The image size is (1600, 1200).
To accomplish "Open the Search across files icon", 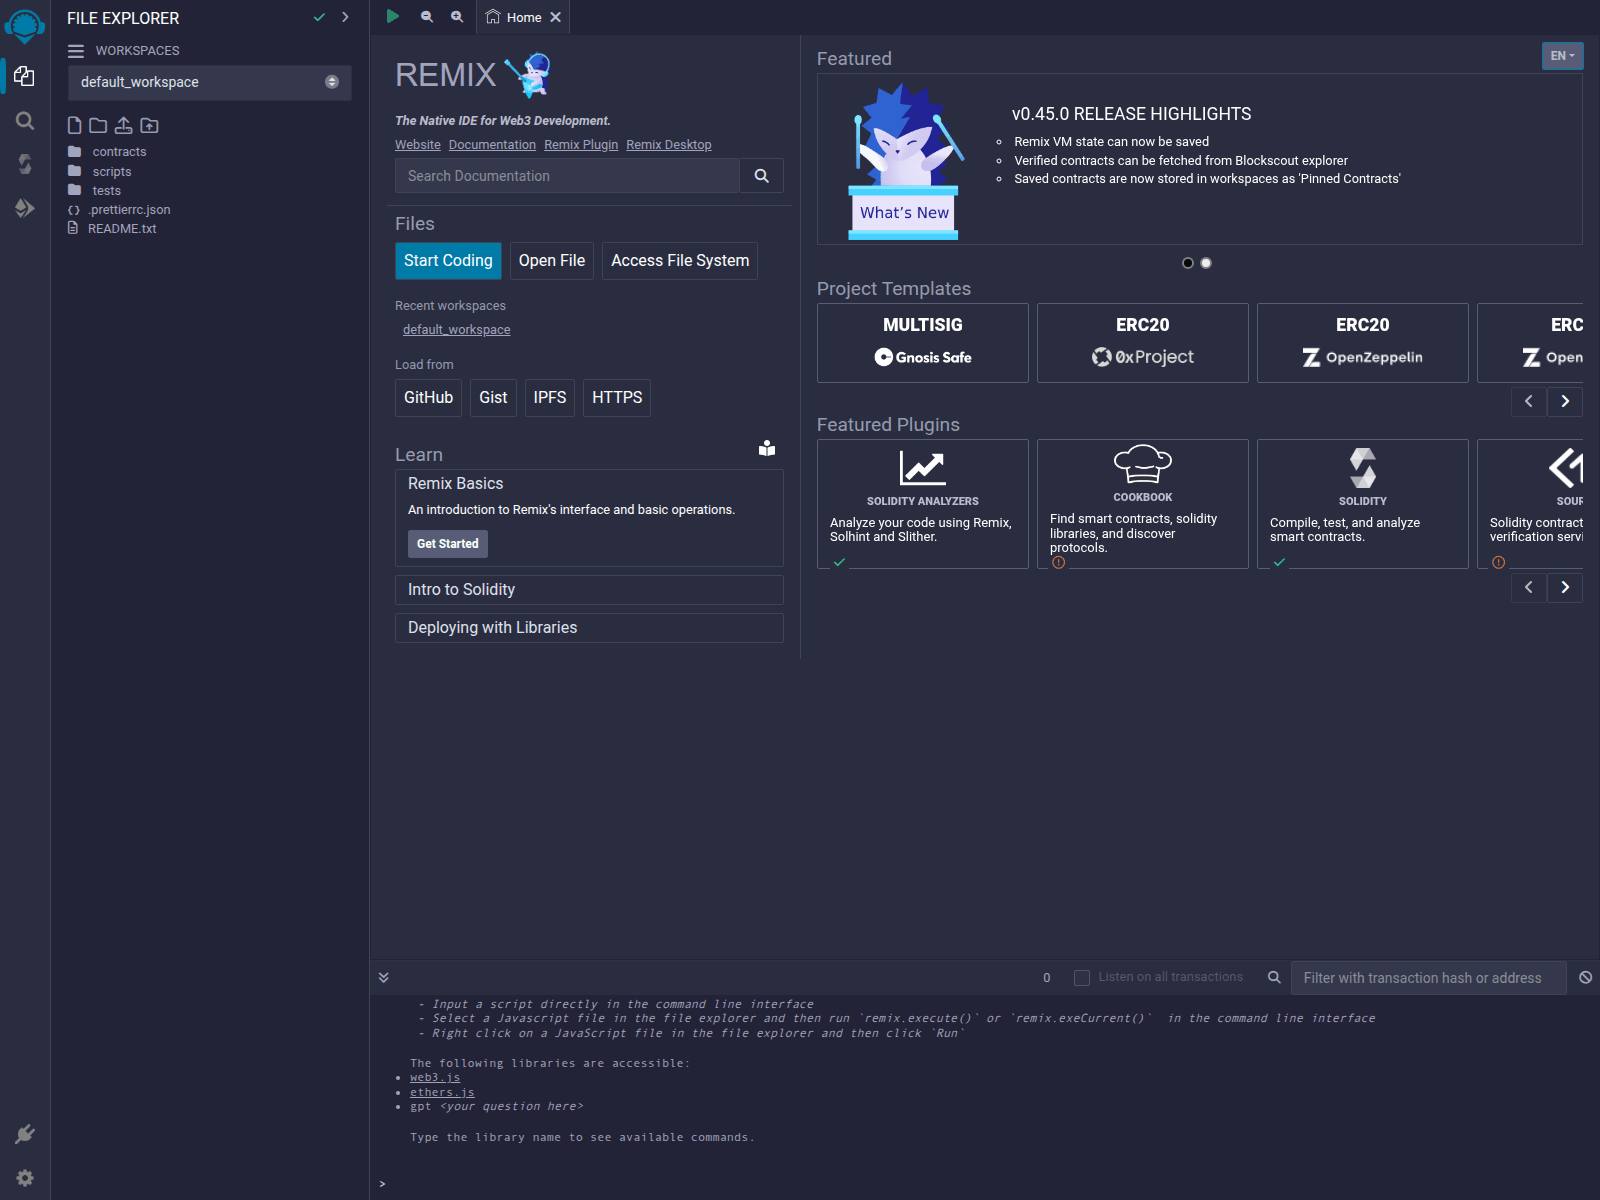I will 24,121.
